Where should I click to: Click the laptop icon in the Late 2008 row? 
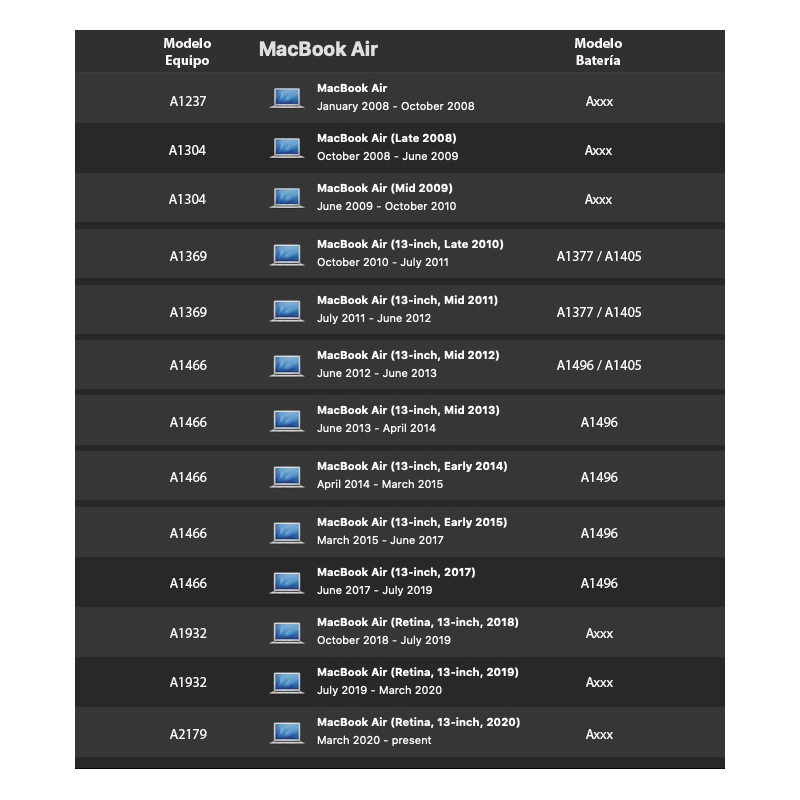pos(287,148)
